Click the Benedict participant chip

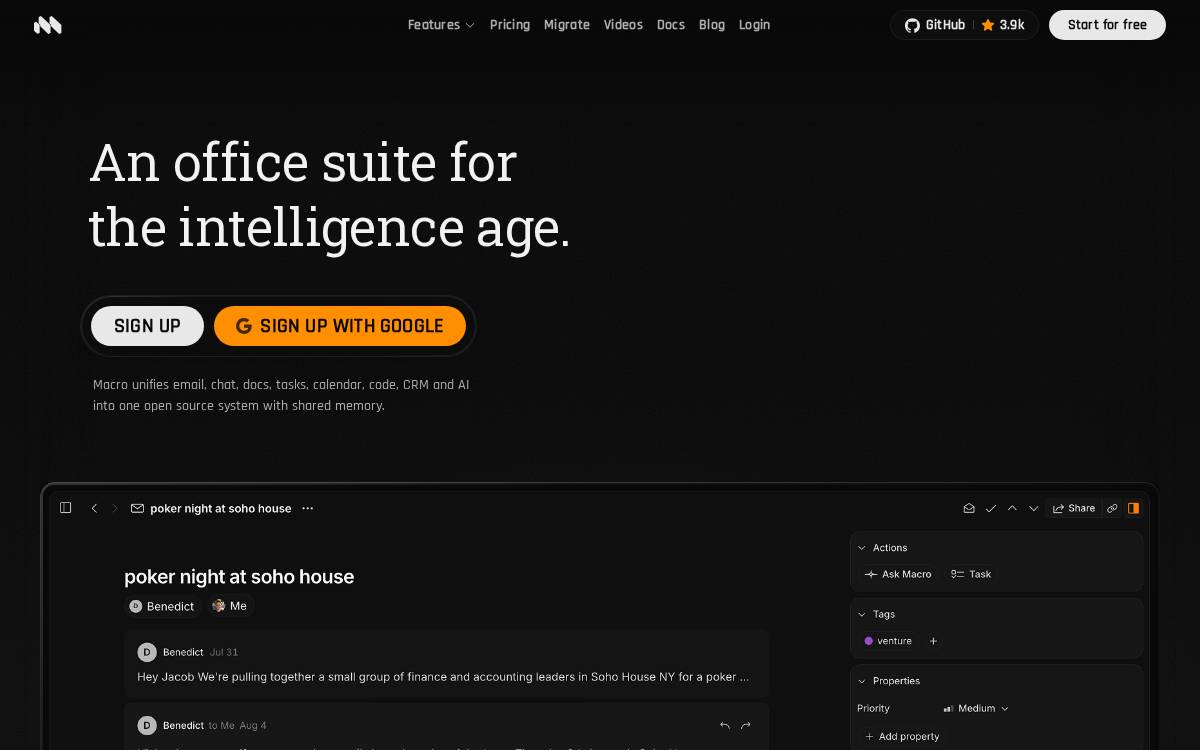[162, 606]
